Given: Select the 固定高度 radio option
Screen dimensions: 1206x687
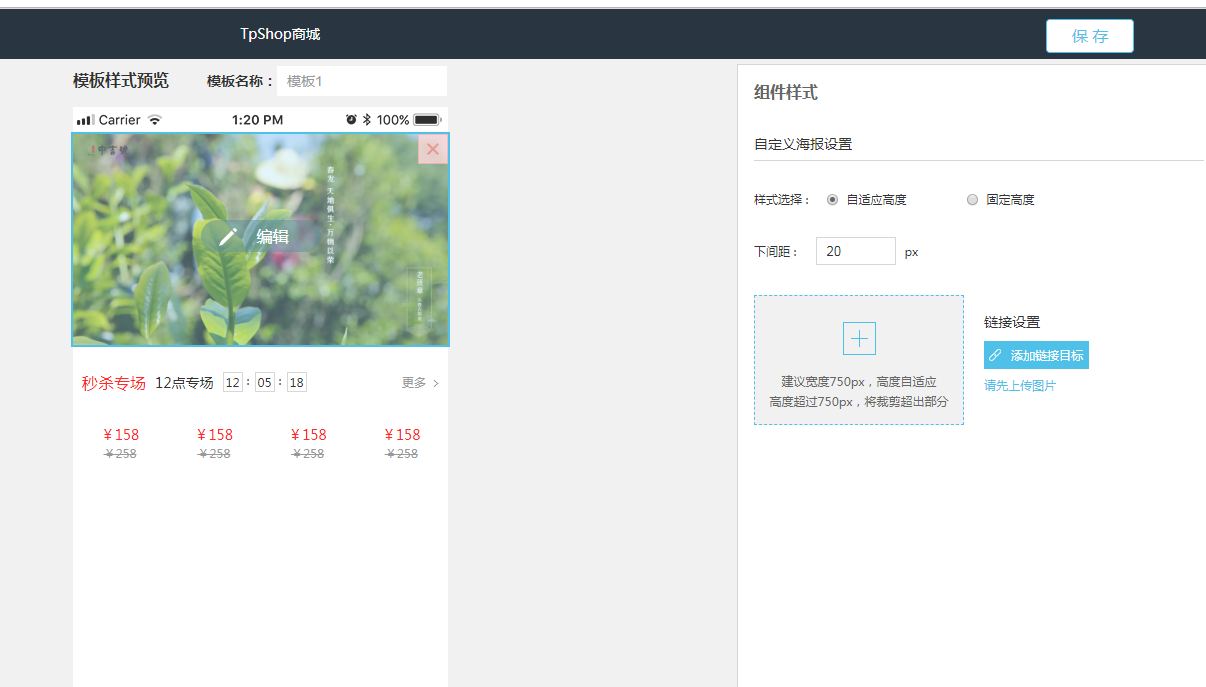Looking at the screenshot, I should click(972, 200).
